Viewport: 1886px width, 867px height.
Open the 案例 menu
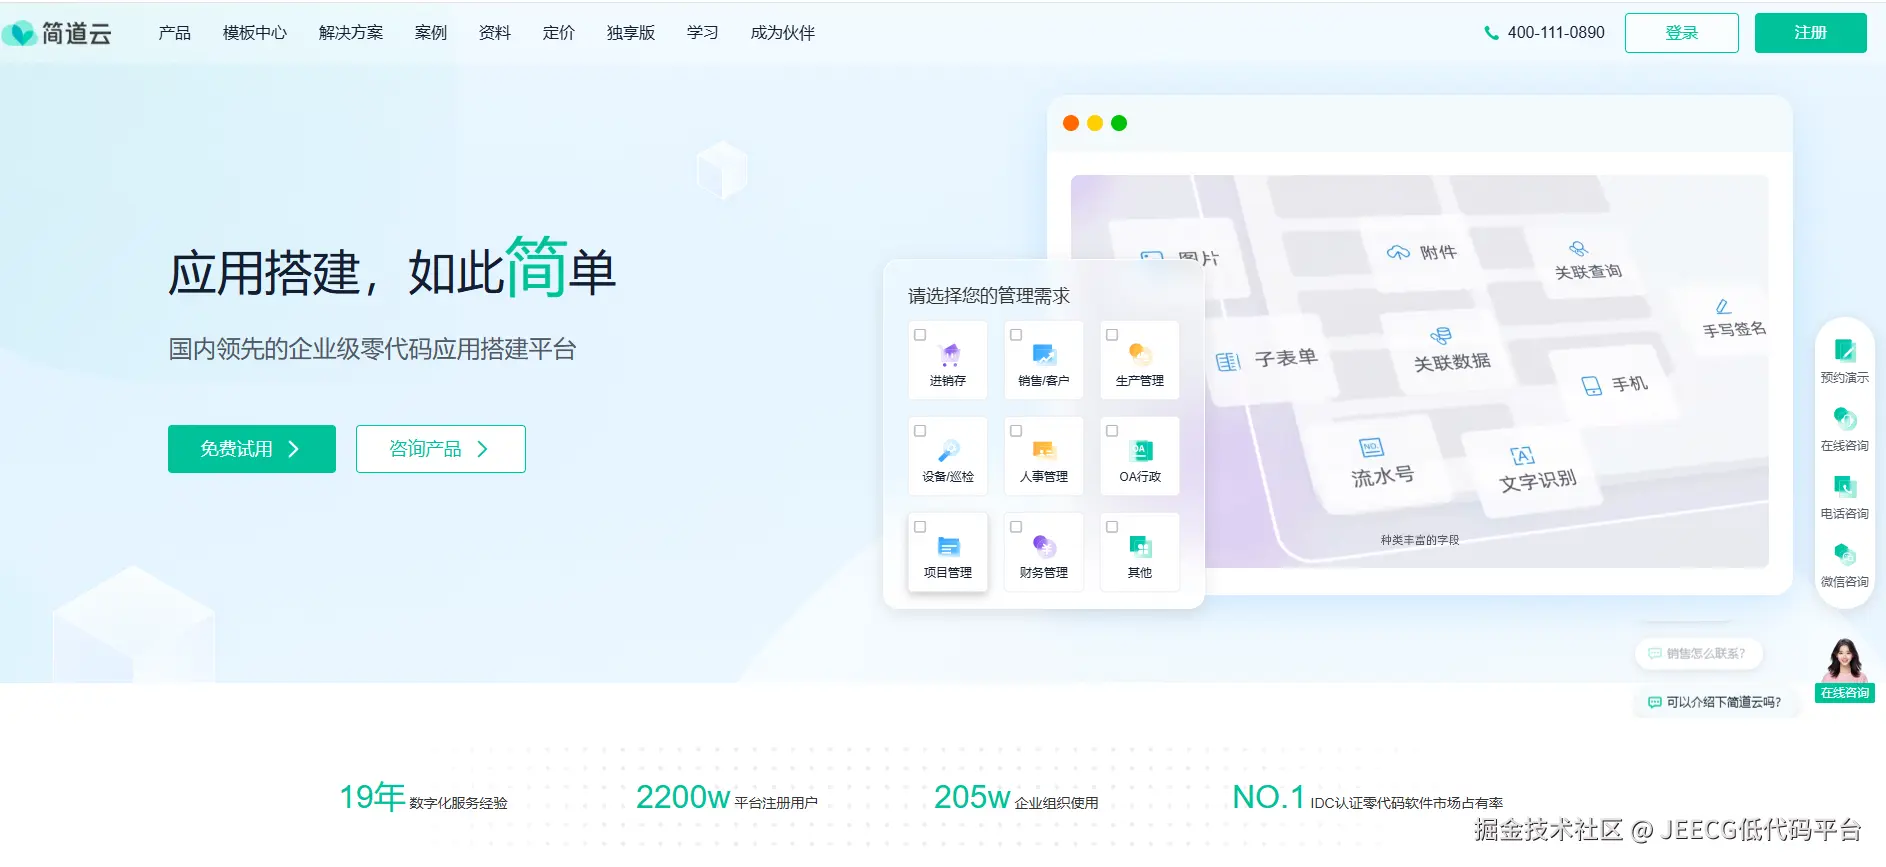431,33
